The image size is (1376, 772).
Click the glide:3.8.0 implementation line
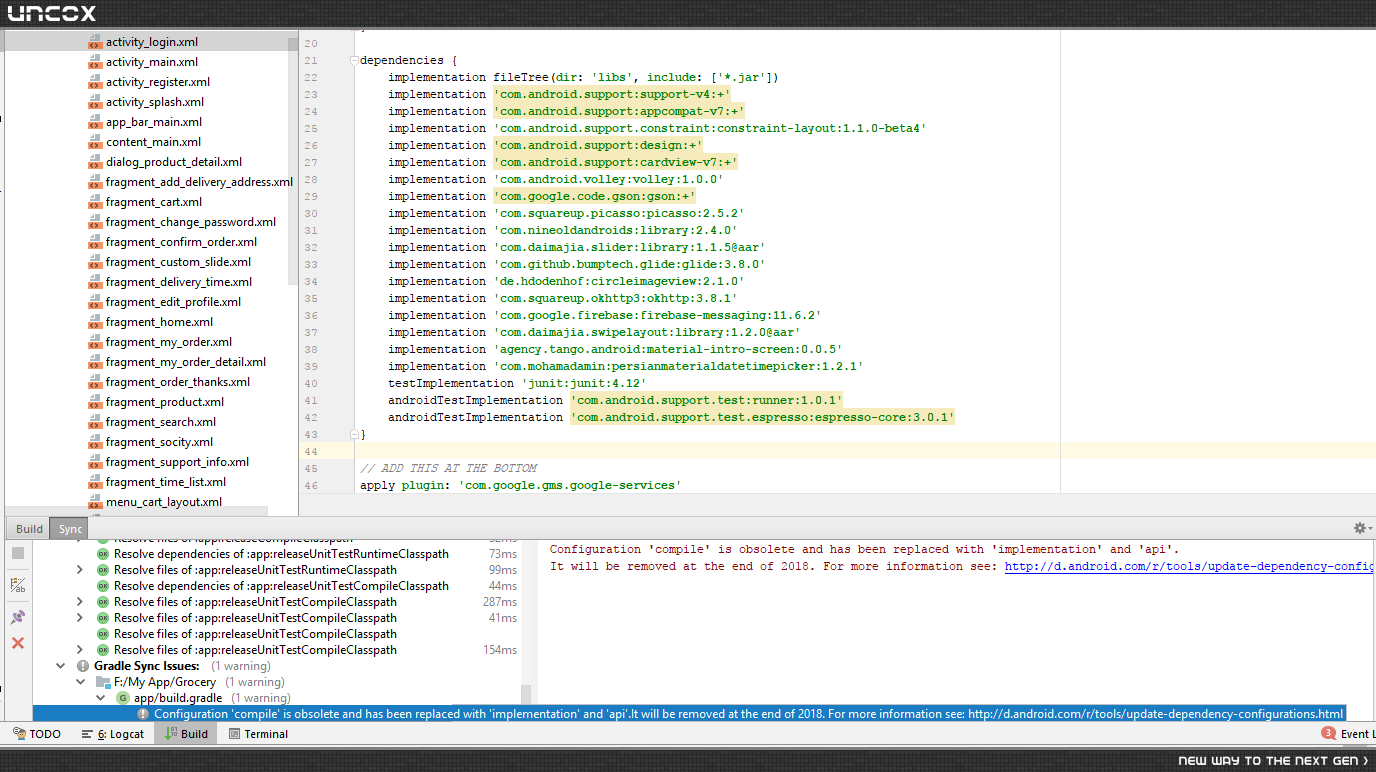577,264
